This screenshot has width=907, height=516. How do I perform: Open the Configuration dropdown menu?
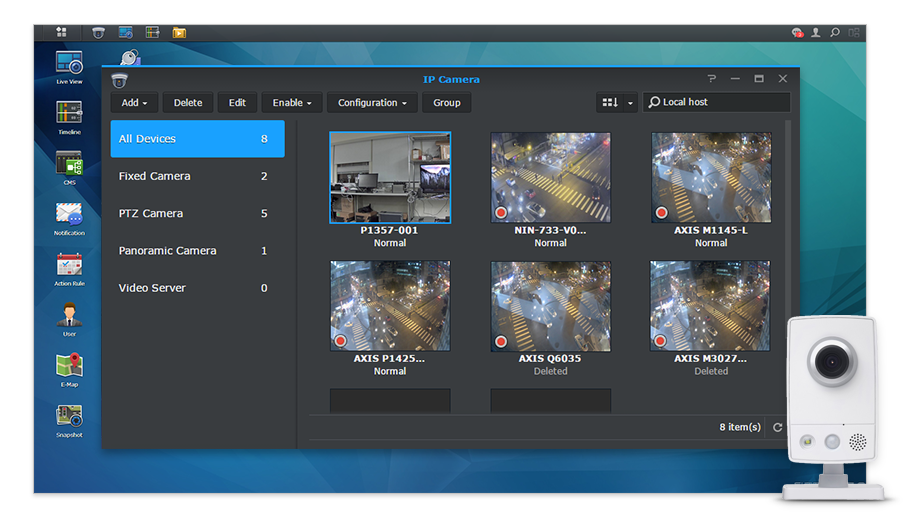pos(372,103)
